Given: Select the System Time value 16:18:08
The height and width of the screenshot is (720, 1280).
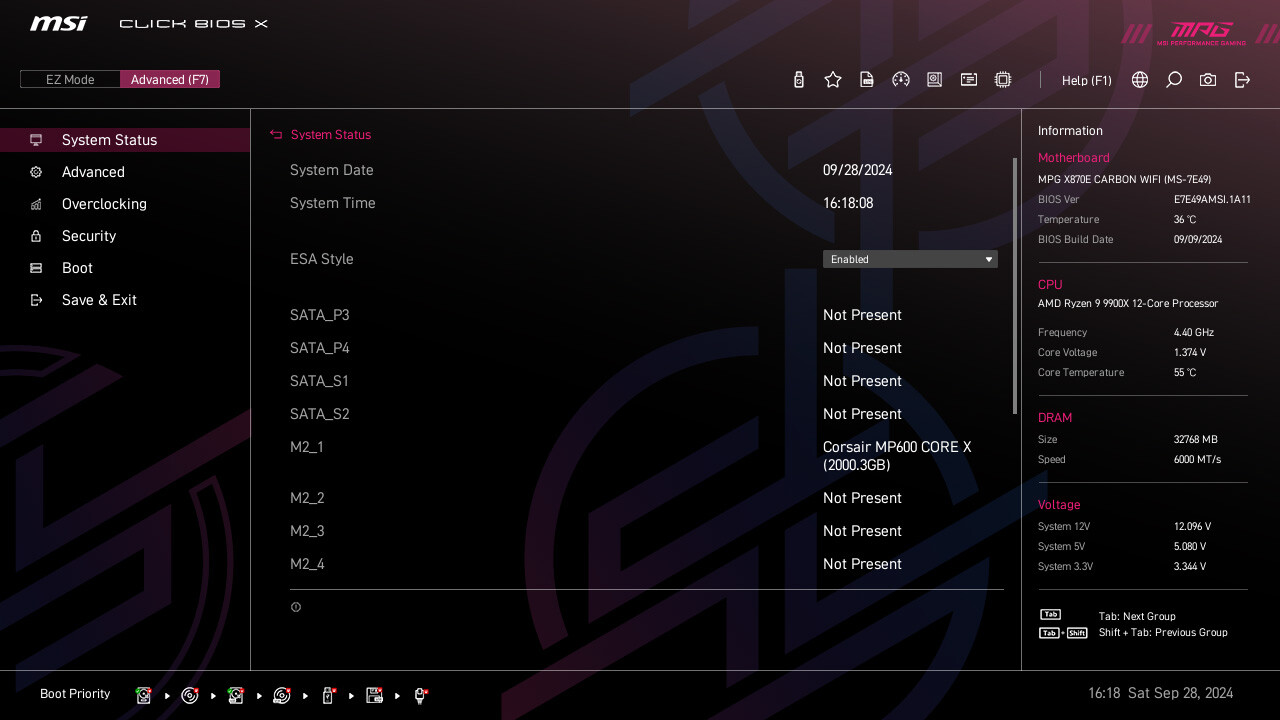Looking at the screenshot, I should coord(848,203).
